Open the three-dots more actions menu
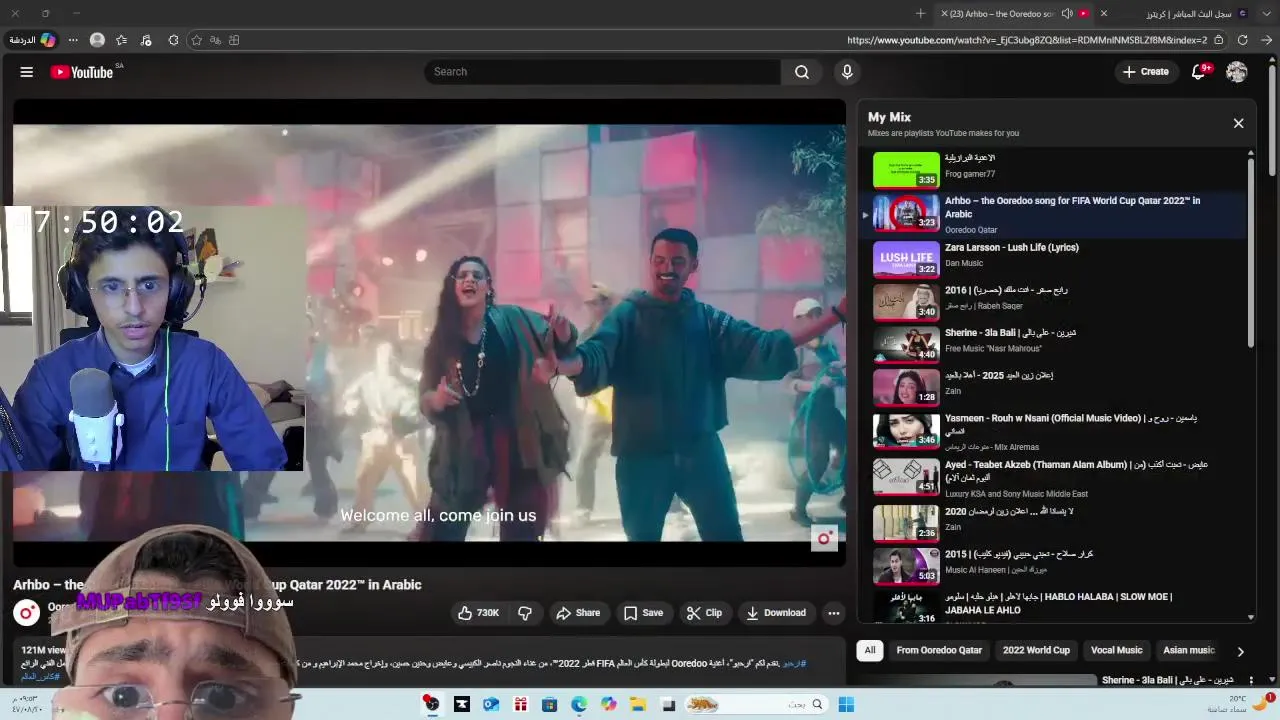This screenshot has height=720, width=1280. click(833, 613)
